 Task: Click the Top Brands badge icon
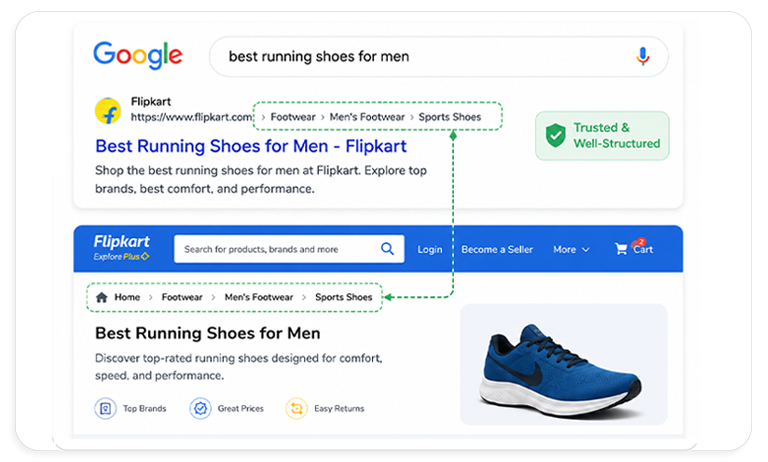click(105, 408)
